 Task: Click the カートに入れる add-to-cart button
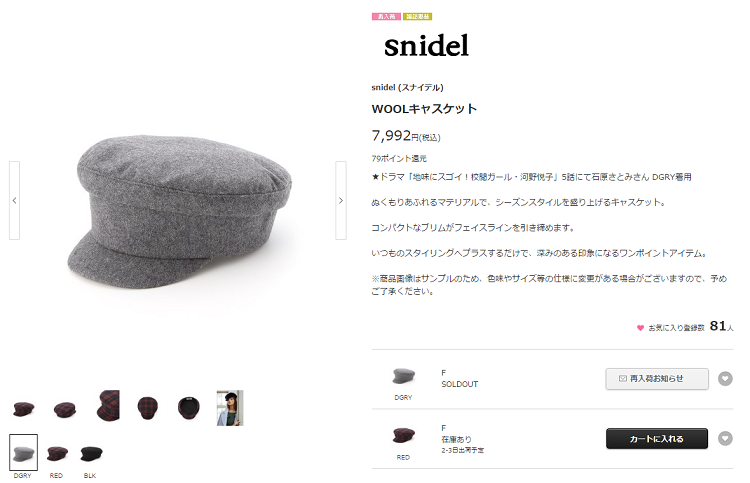[x=657, y=439]
